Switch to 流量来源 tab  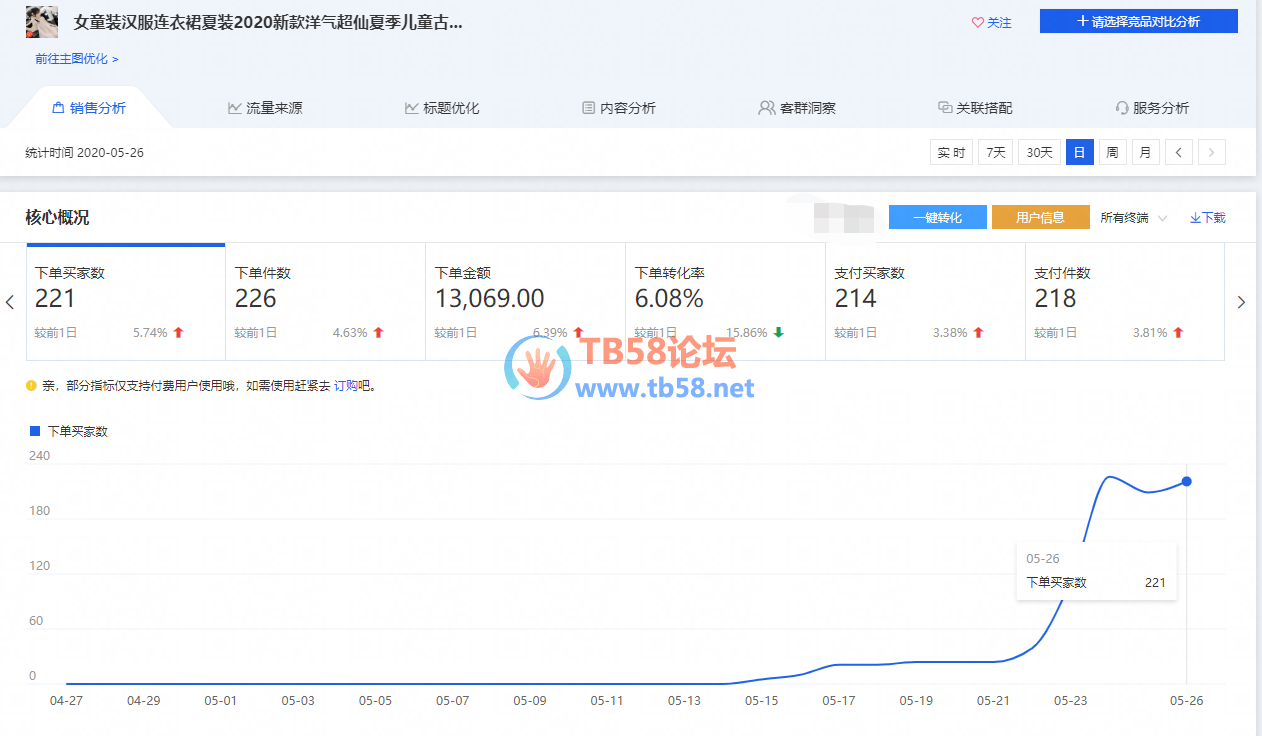click(x=265, y=108)
